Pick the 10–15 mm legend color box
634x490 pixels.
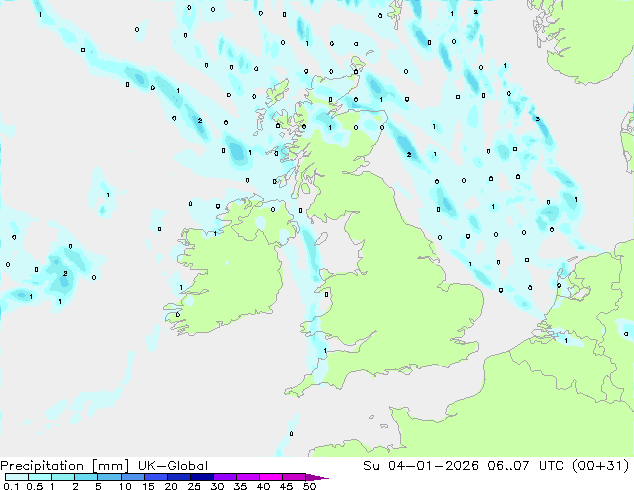(x=132, y=477)
